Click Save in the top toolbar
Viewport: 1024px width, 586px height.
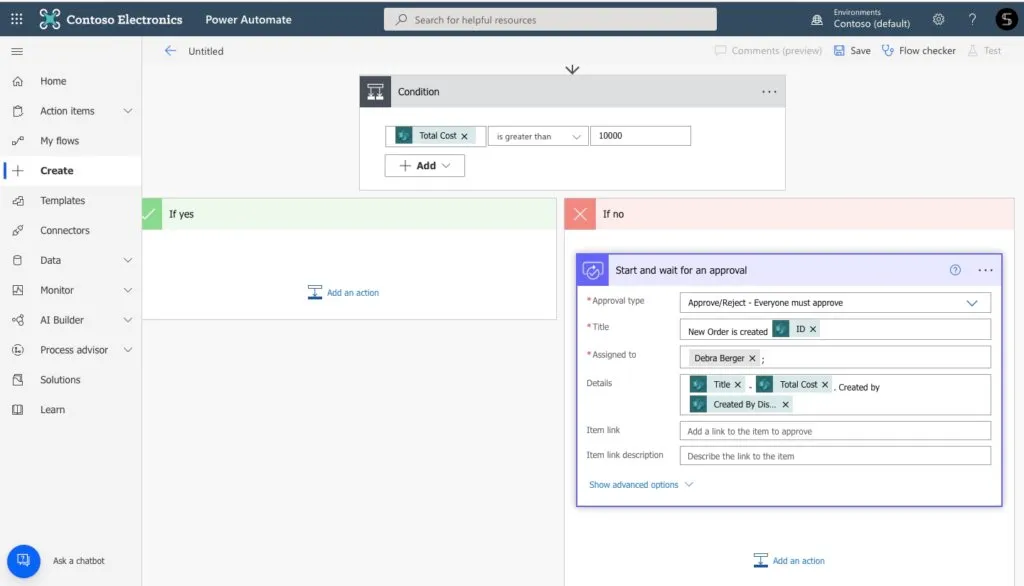[x=852, y=50]
